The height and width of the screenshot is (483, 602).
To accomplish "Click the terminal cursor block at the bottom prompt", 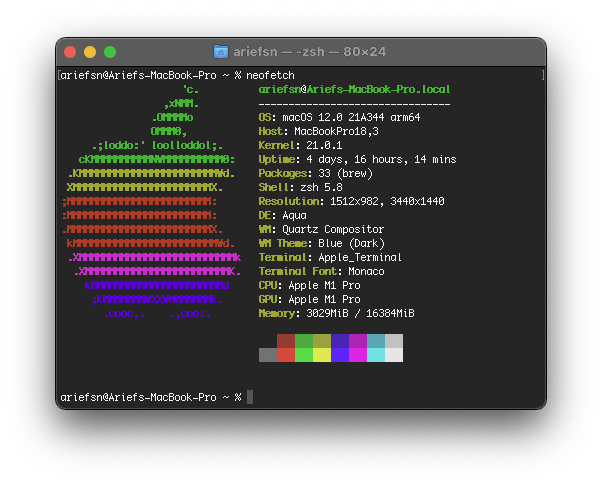I will (x=250, y=397).
